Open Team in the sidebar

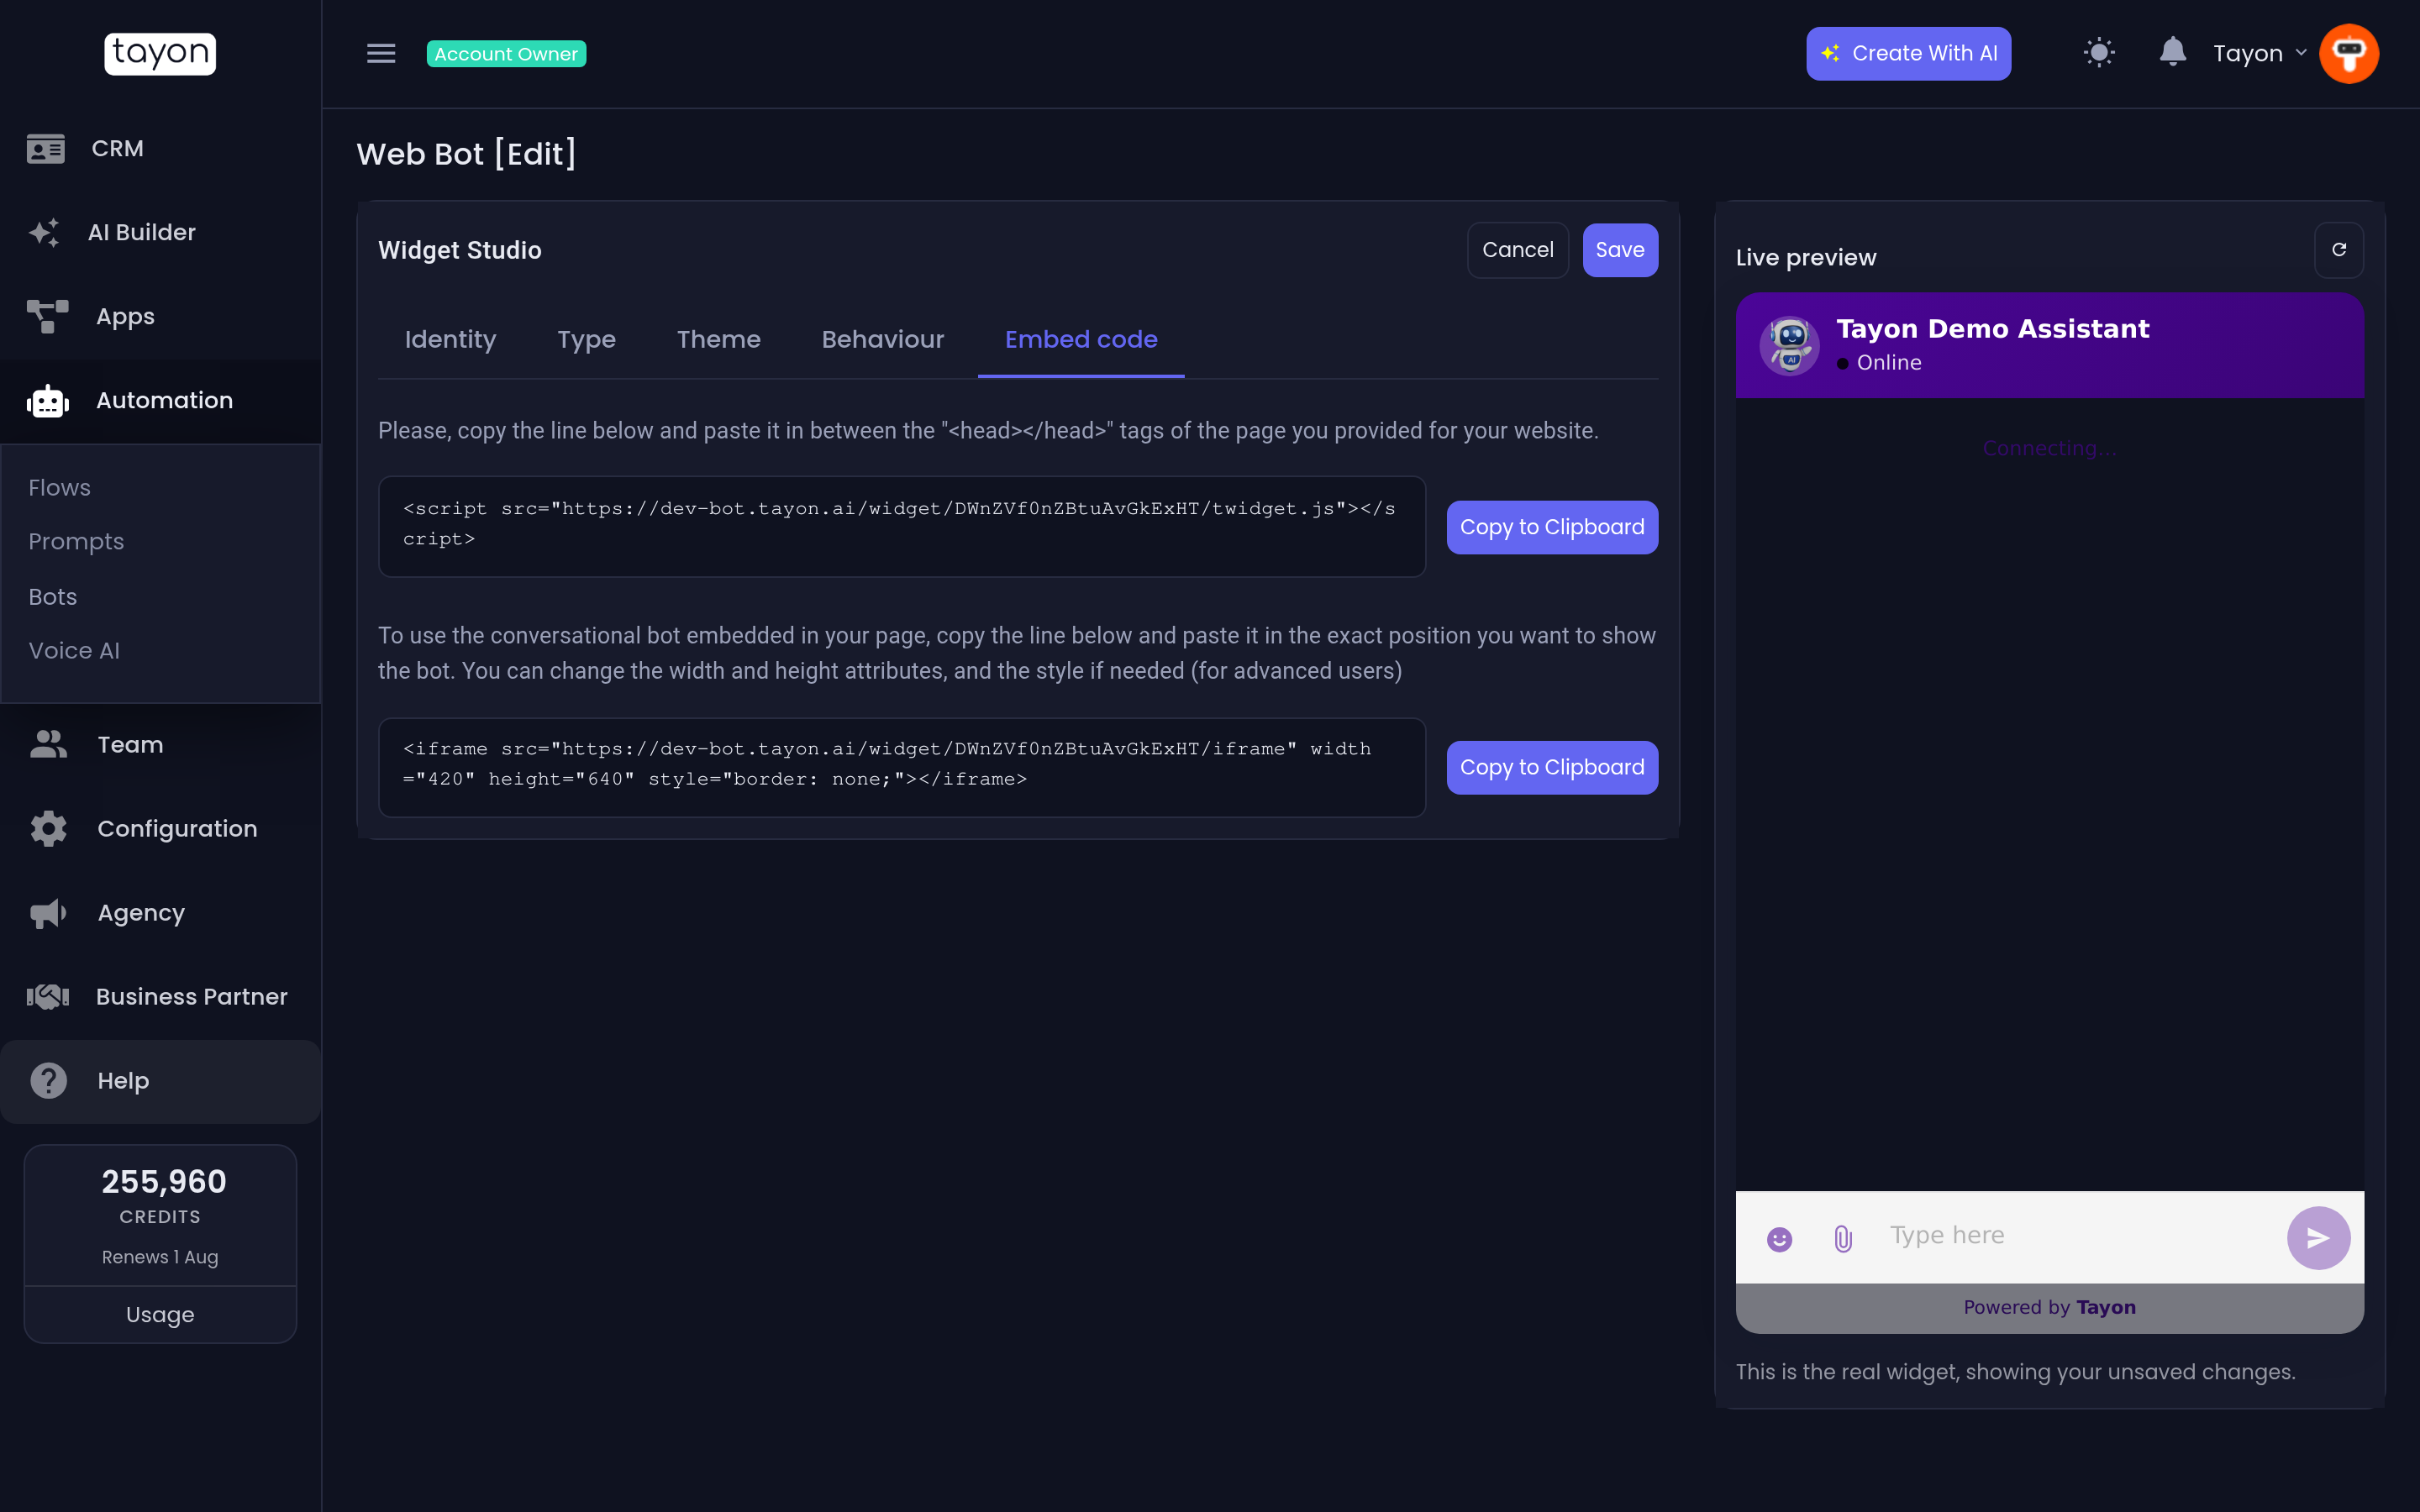tap(160, 744)
